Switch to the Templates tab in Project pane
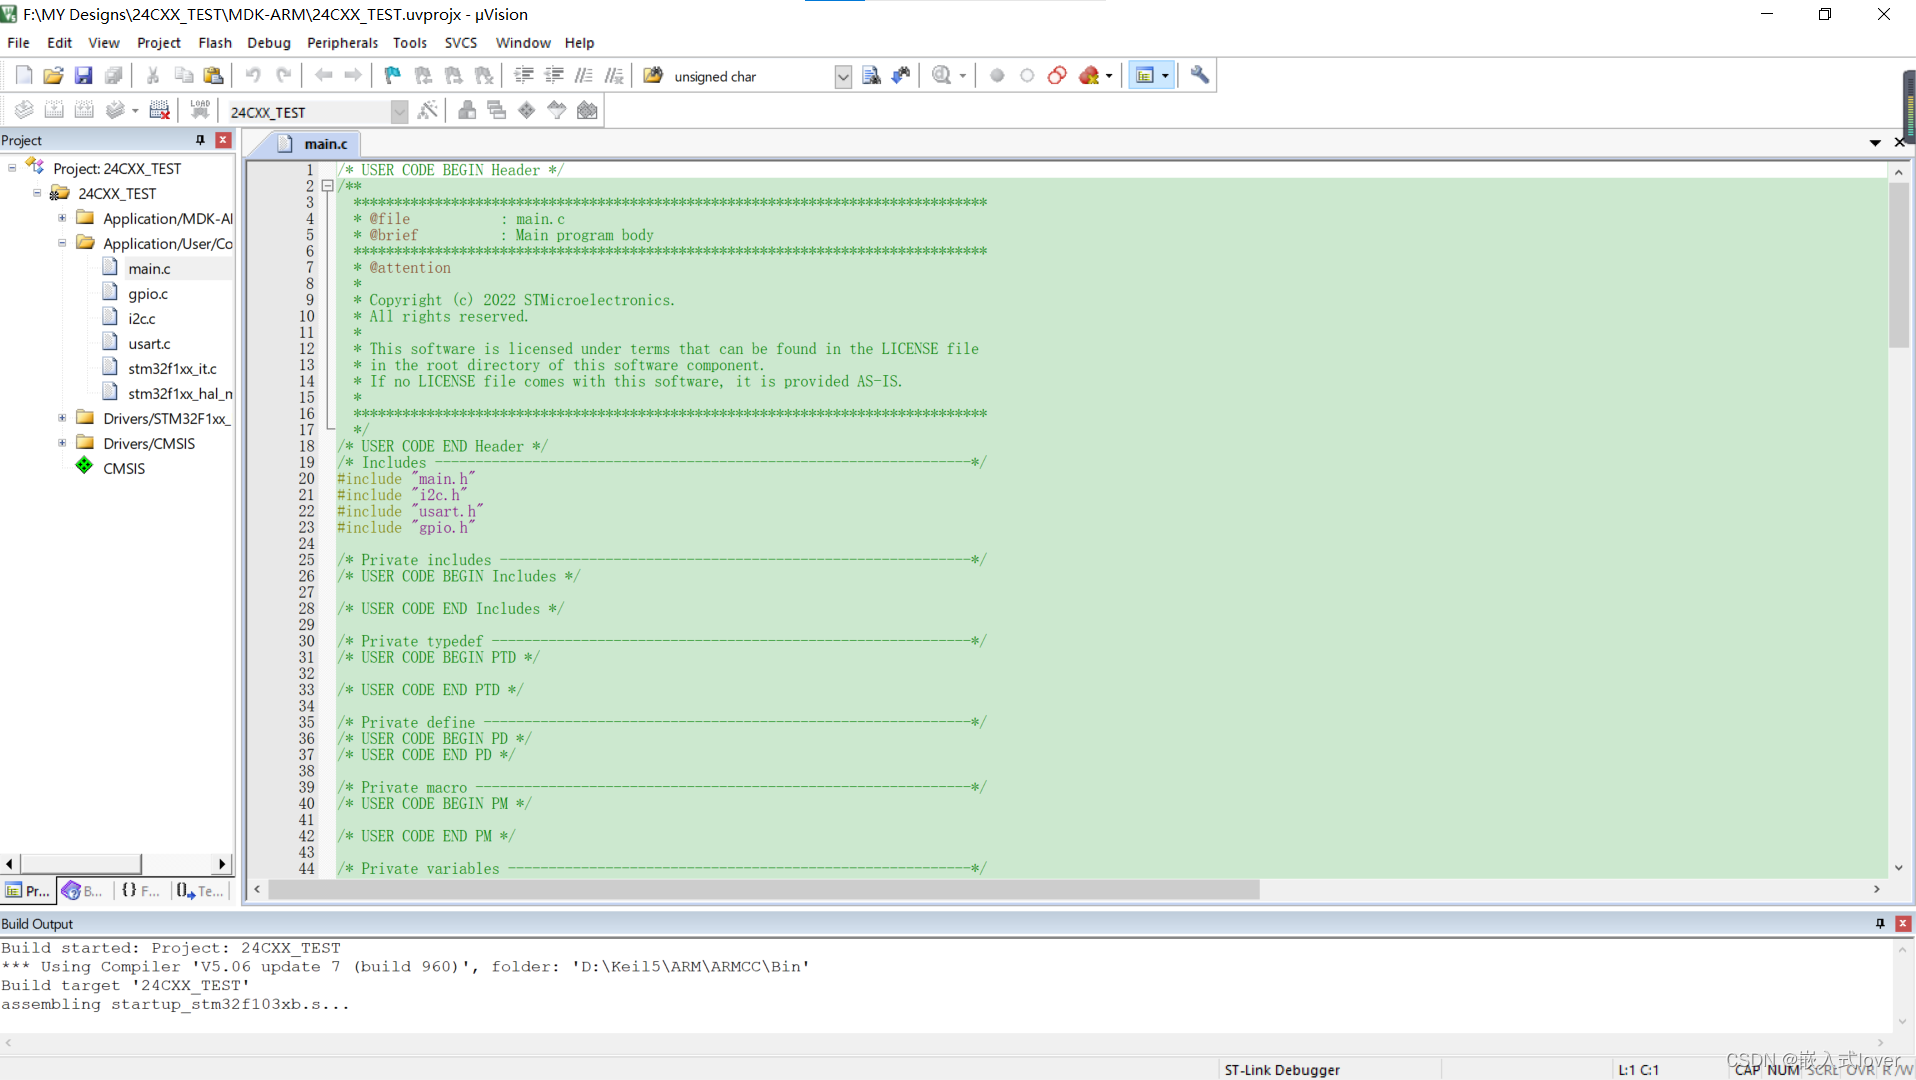 (201, 891)
